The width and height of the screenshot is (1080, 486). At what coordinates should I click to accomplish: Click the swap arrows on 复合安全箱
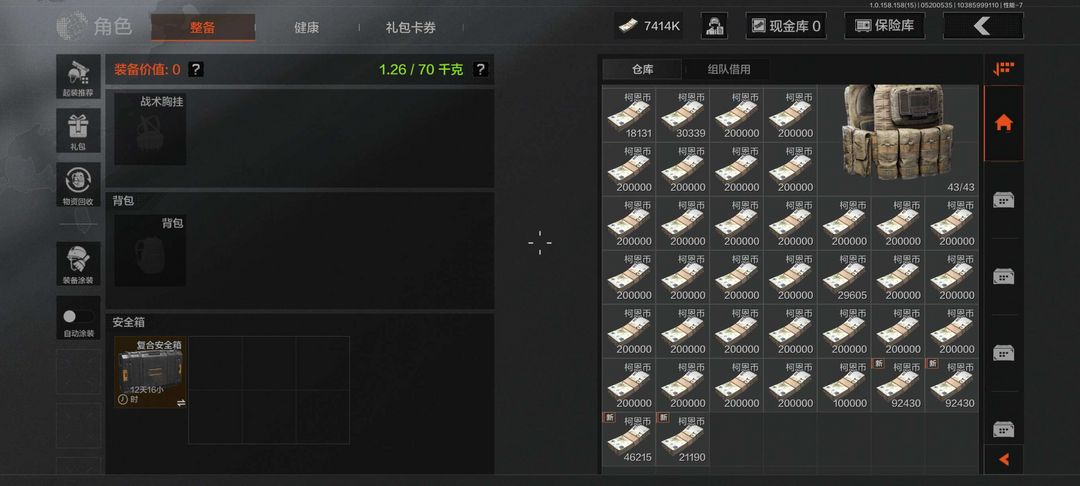pos(180,403)
